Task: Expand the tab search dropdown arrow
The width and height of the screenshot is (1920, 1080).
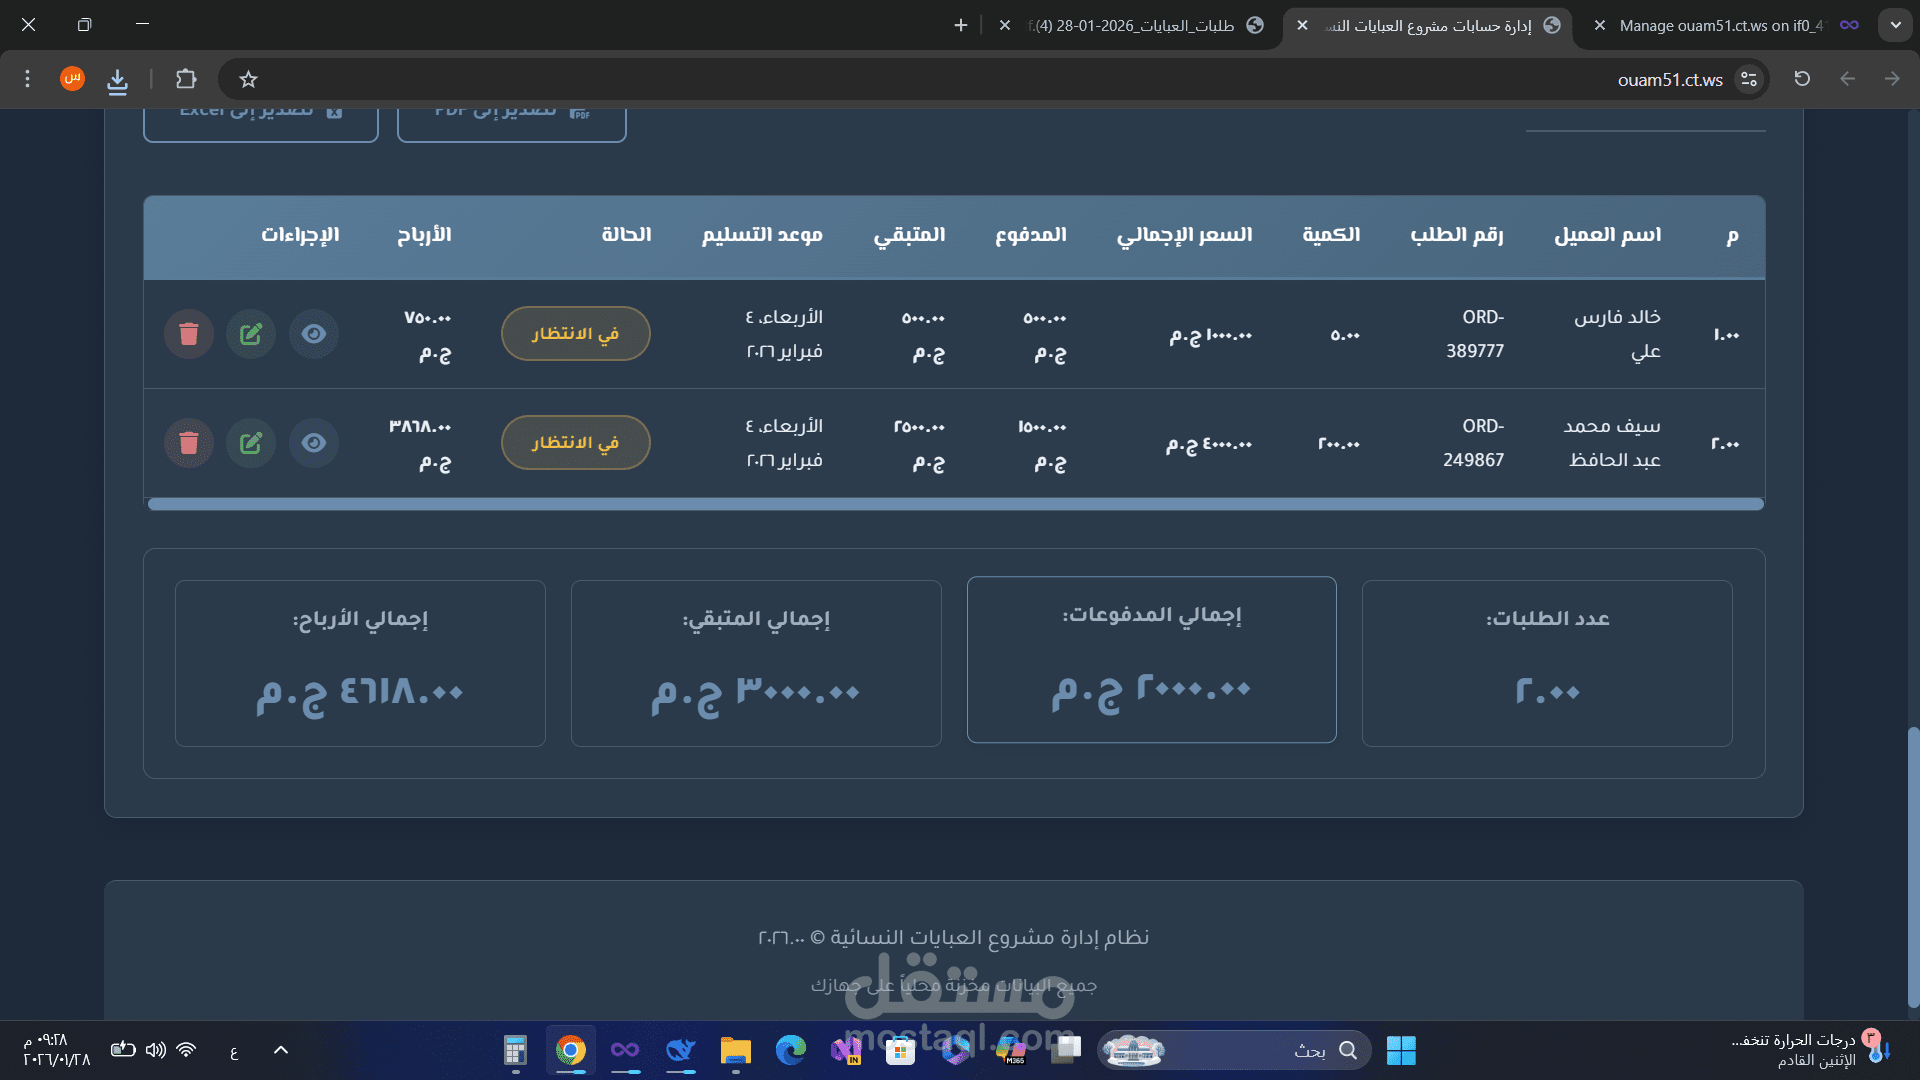Action: click(1895, 25)
